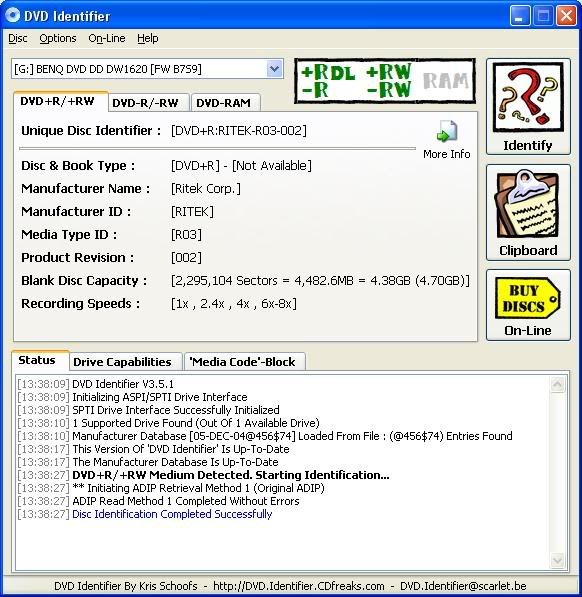Click the [002] product revision value
Screen dimensions: 582x597
coord(186,257)
